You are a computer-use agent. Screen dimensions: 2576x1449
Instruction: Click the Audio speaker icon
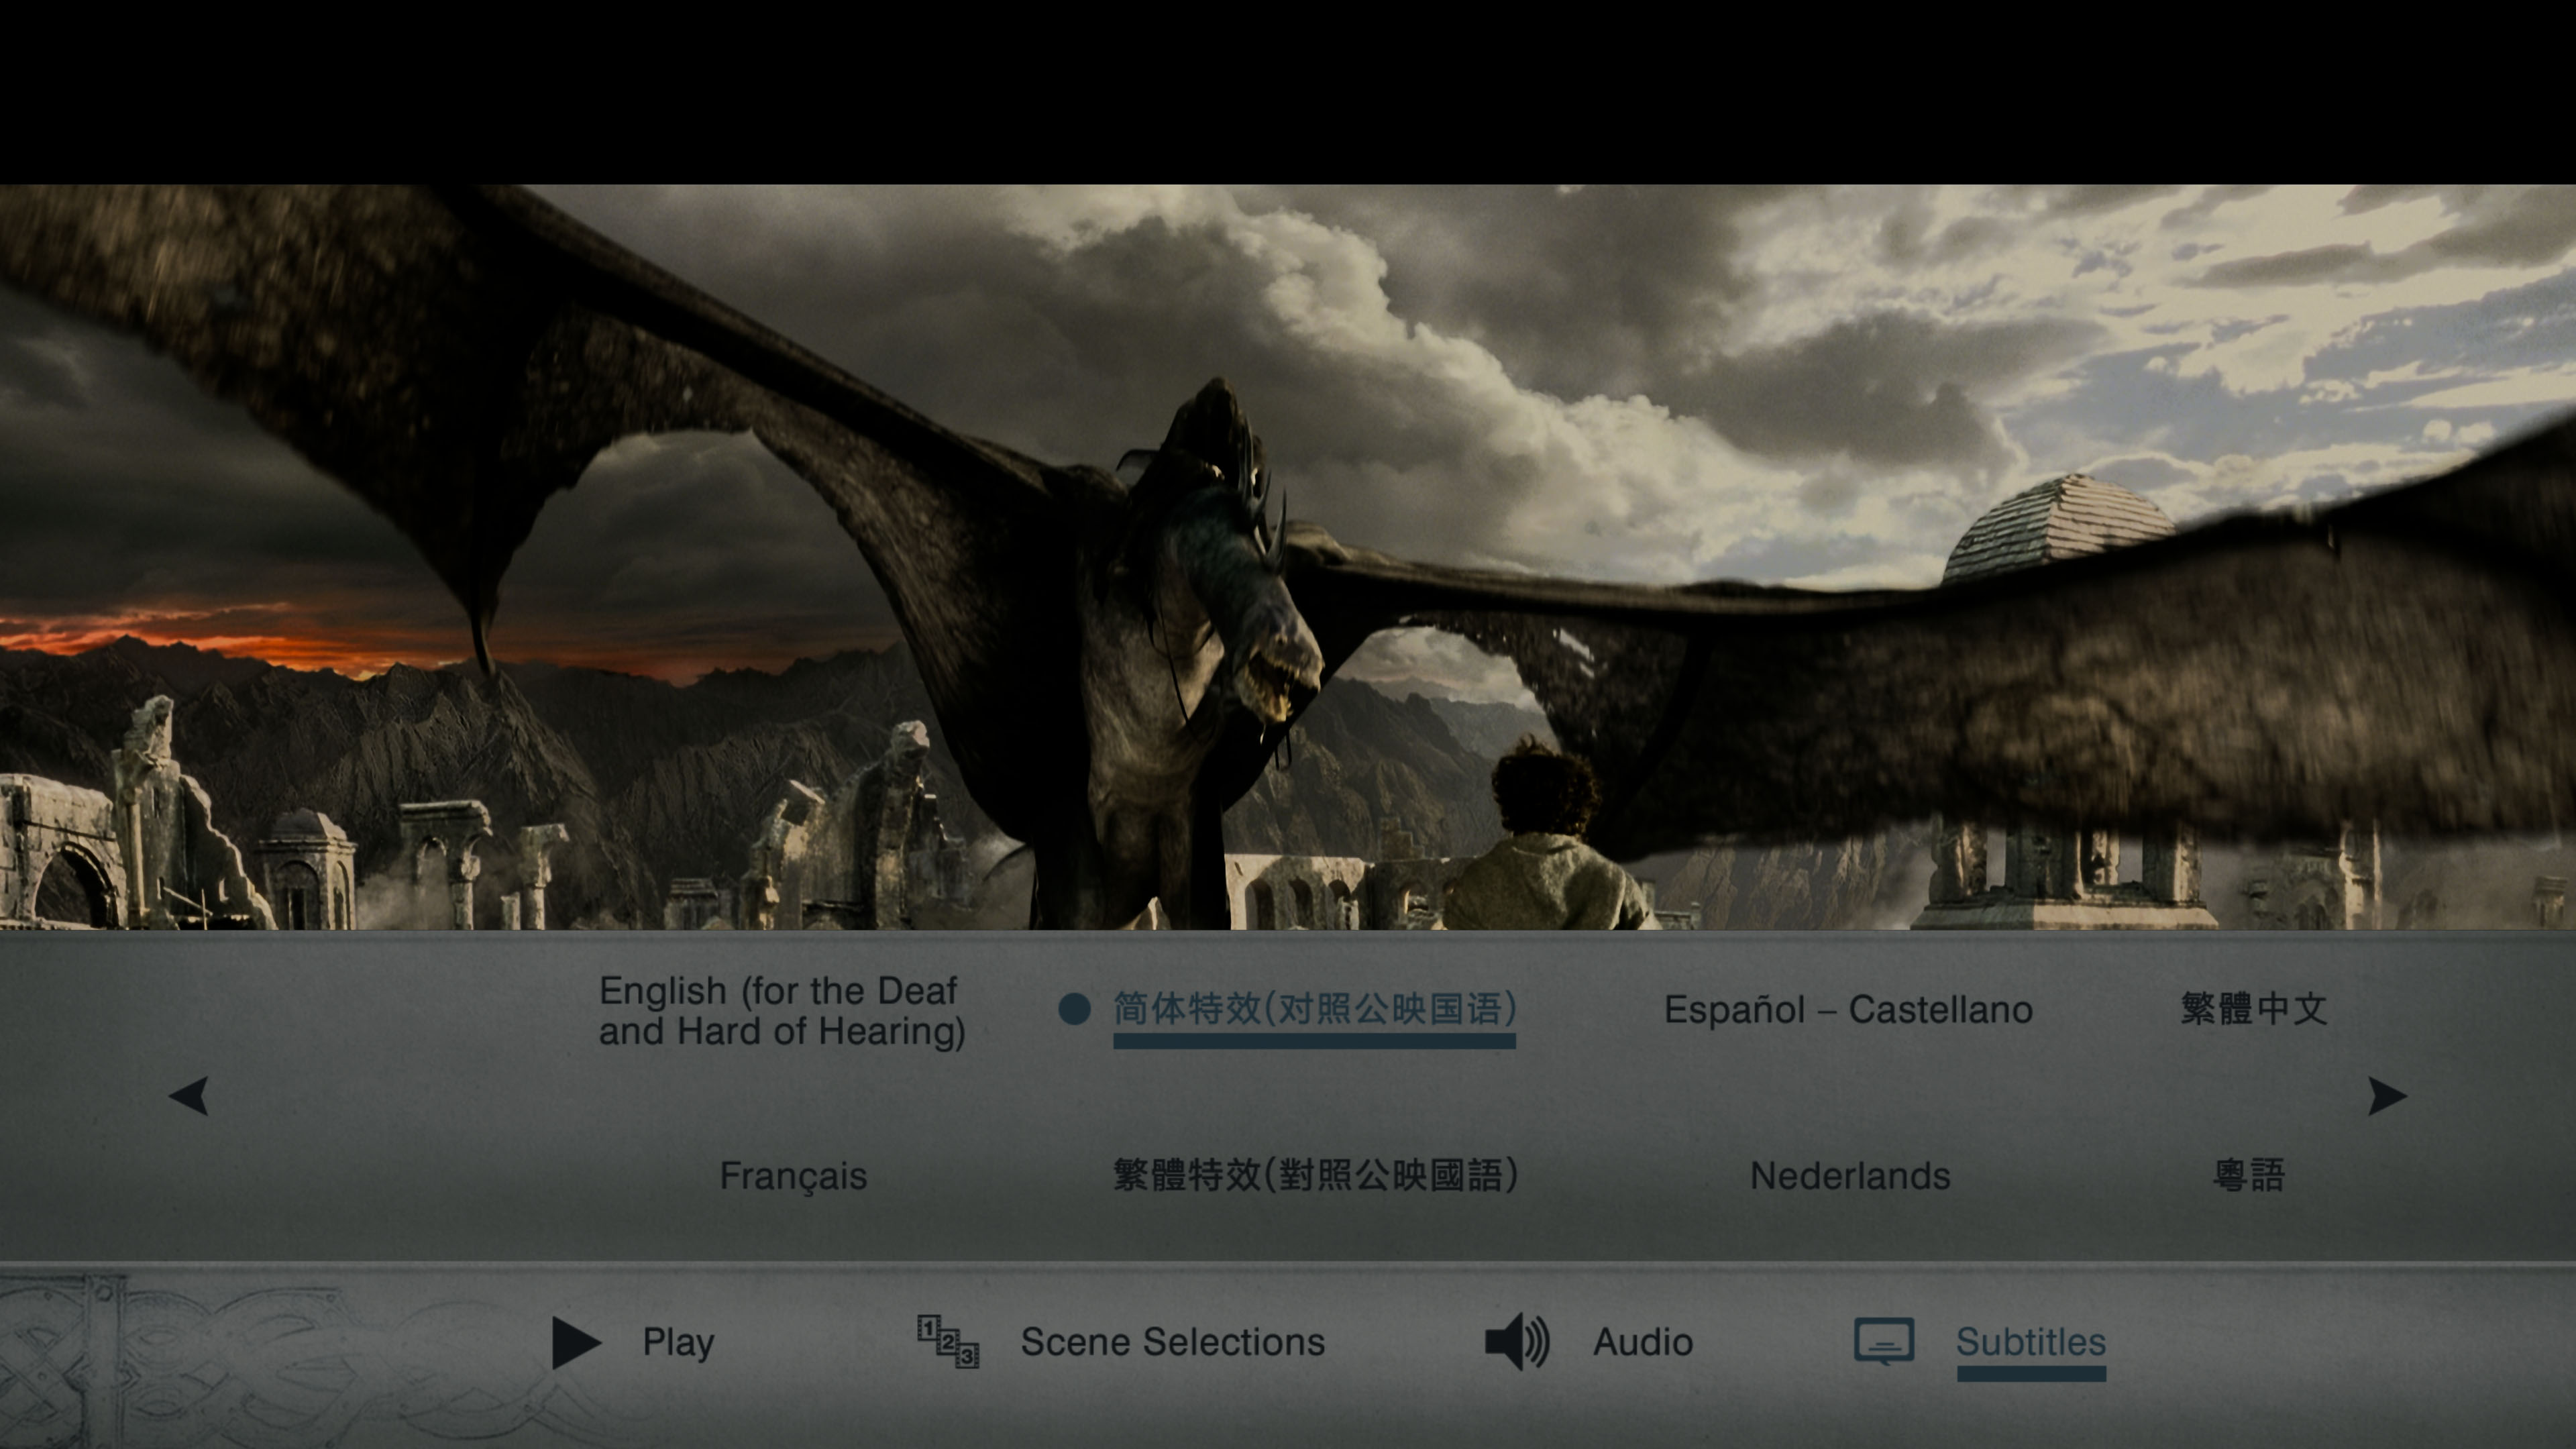1517,1341
